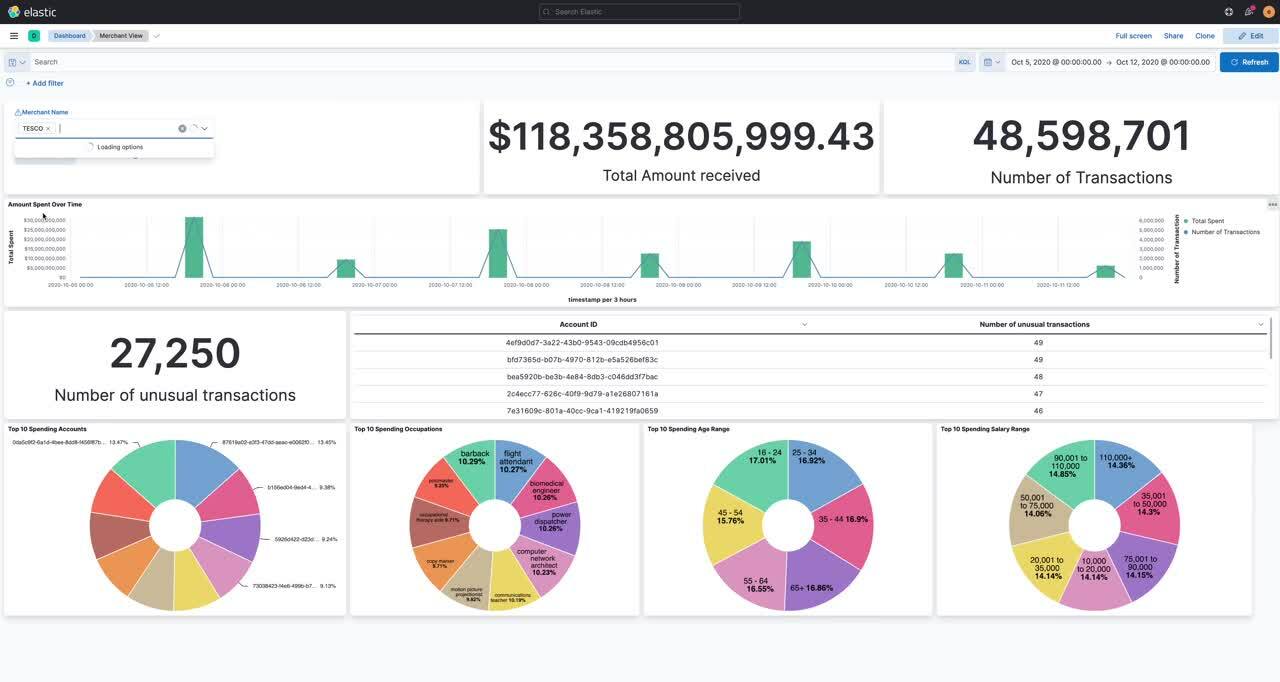Screen dimensions: 1280x682
Task: Open the saved queries menu icon
Action: point(17,62)
